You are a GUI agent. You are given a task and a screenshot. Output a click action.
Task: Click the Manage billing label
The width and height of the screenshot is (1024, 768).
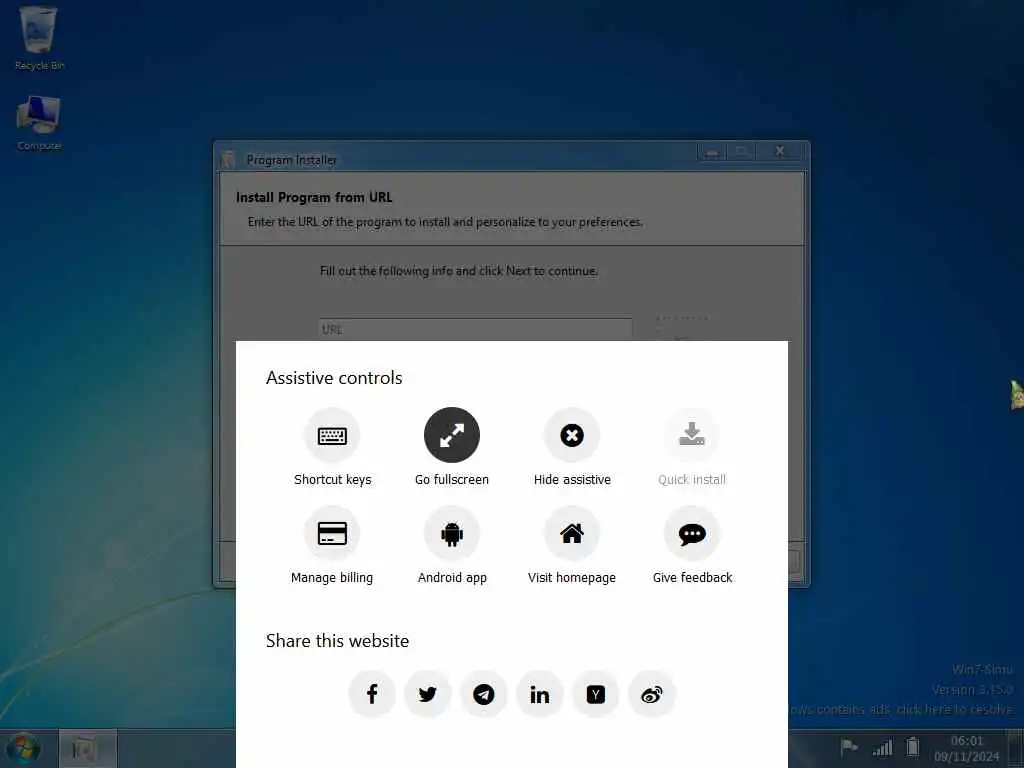click(x=332, y=578)
